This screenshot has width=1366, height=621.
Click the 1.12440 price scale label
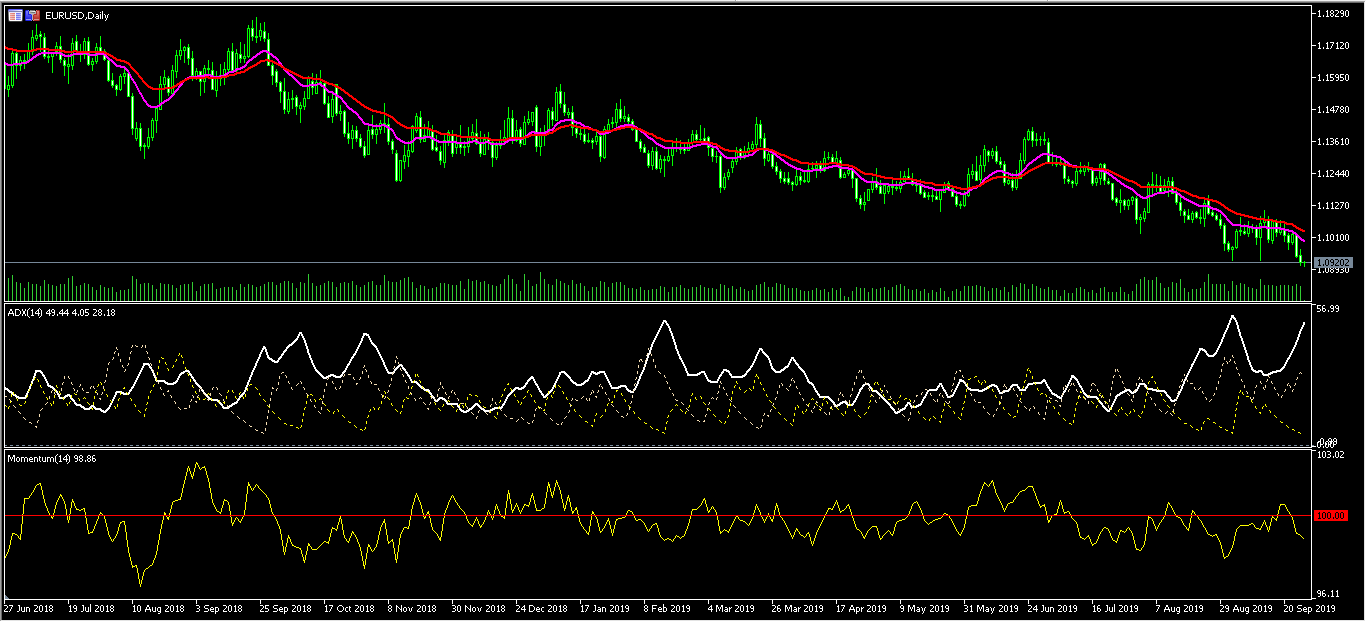1334,174
